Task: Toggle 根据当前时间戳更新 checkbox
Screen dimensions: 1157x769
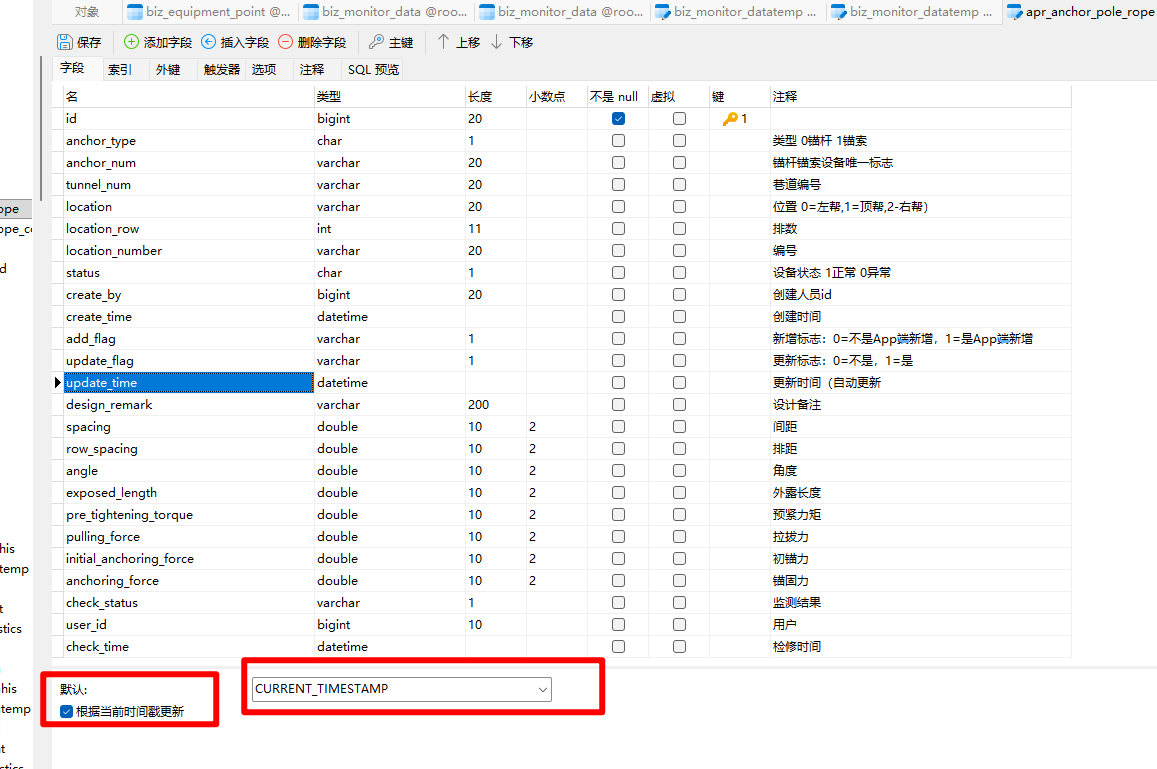Action: click(x=66, y=711)
